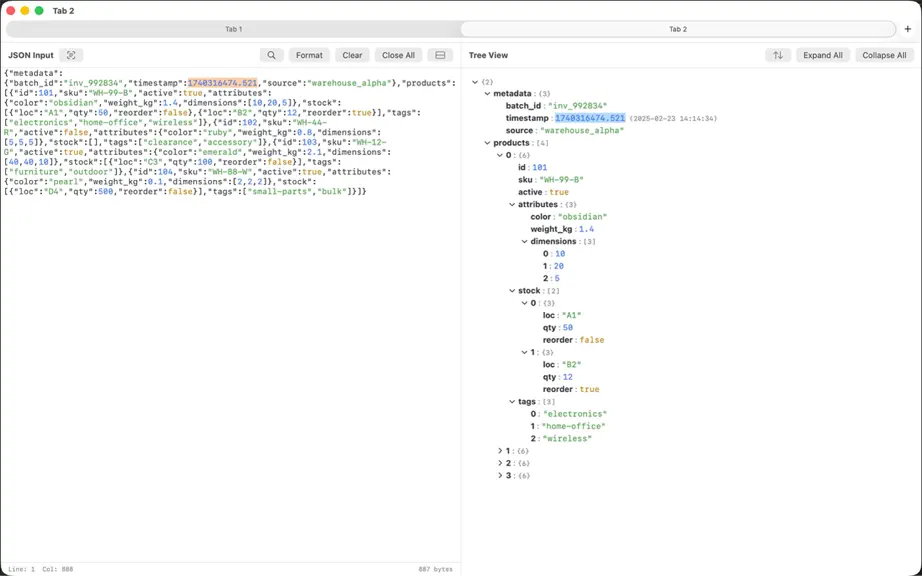
Task: Select the batch_id row in tree
Action: pyautogui.click(x=556, y=106)
